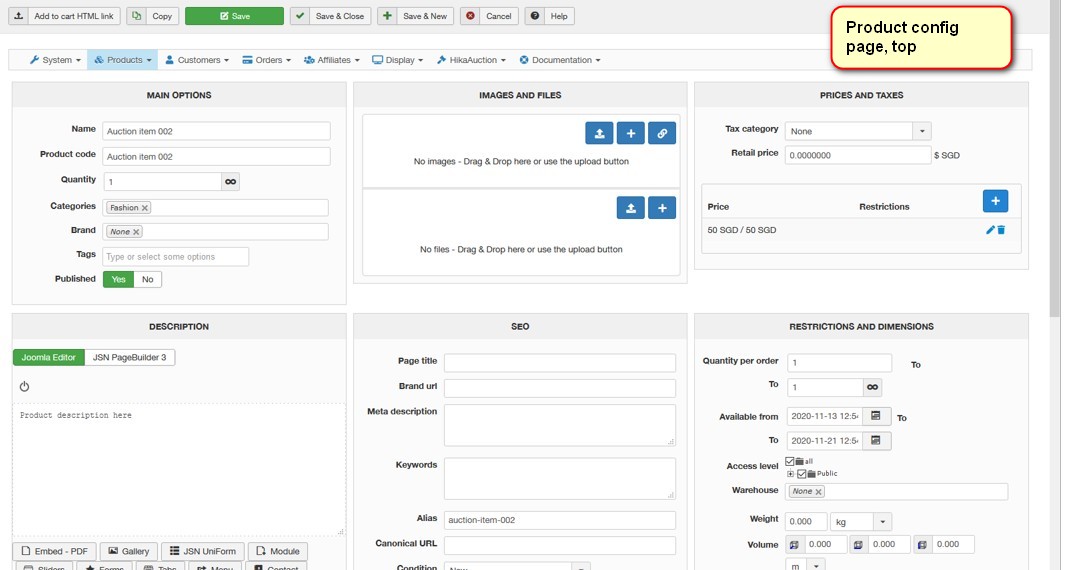Open Available To date calendar picker

click(x=876, y=441)
